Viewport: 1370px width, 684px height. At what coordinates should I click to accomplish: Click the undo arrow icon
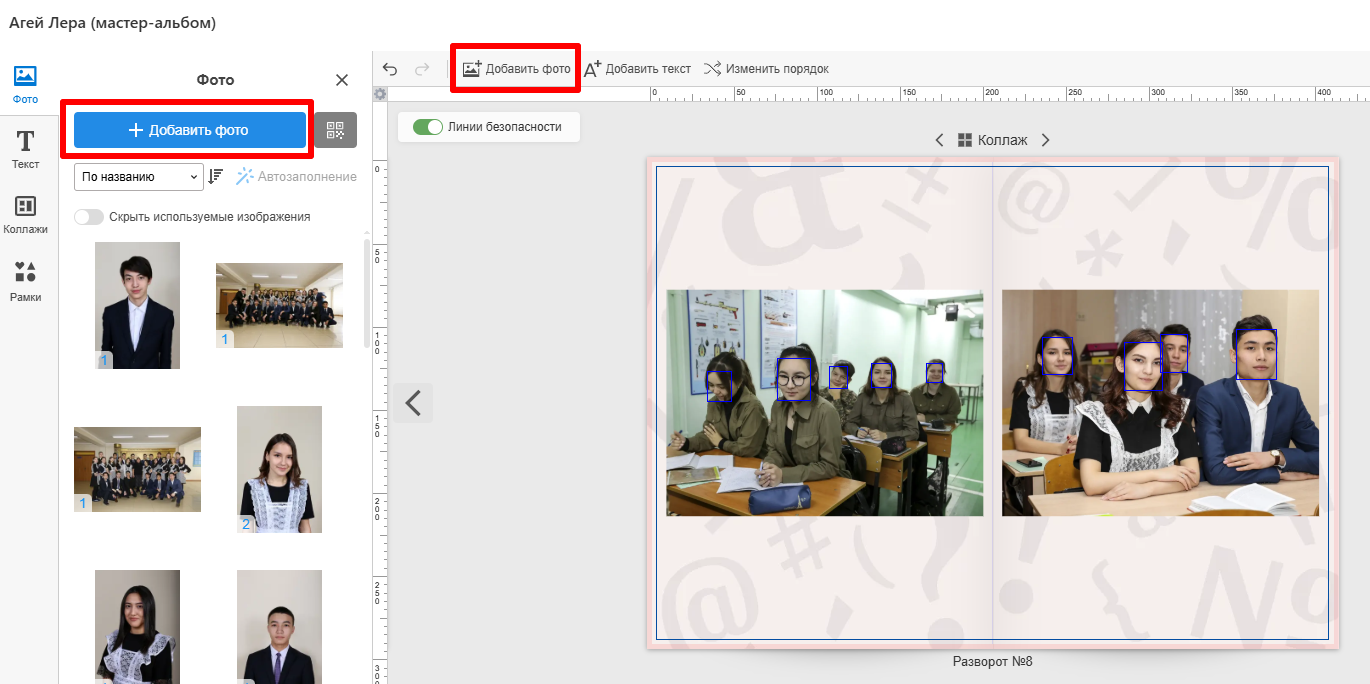[390, 69]
